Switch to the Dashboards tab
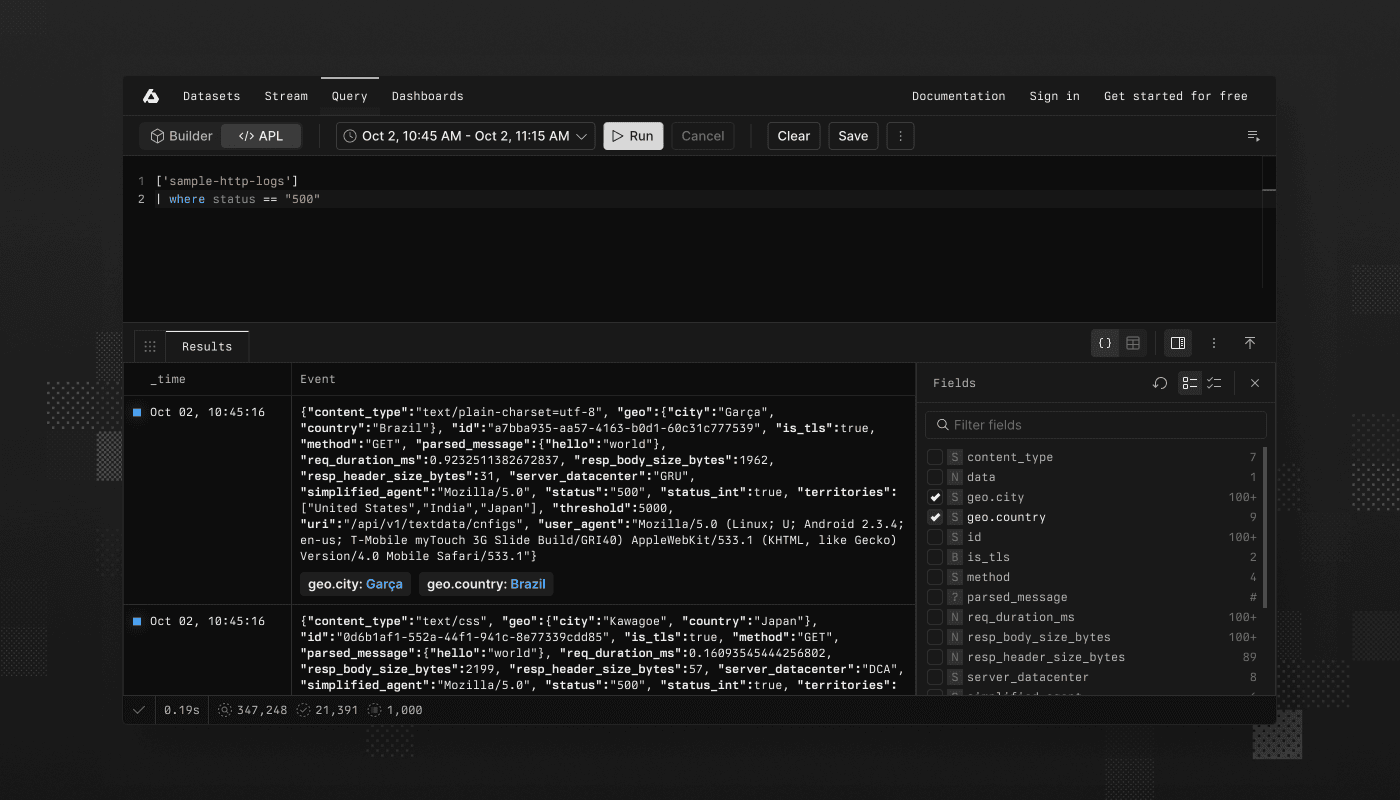The image size is (1400, 800). click(427, 95)
